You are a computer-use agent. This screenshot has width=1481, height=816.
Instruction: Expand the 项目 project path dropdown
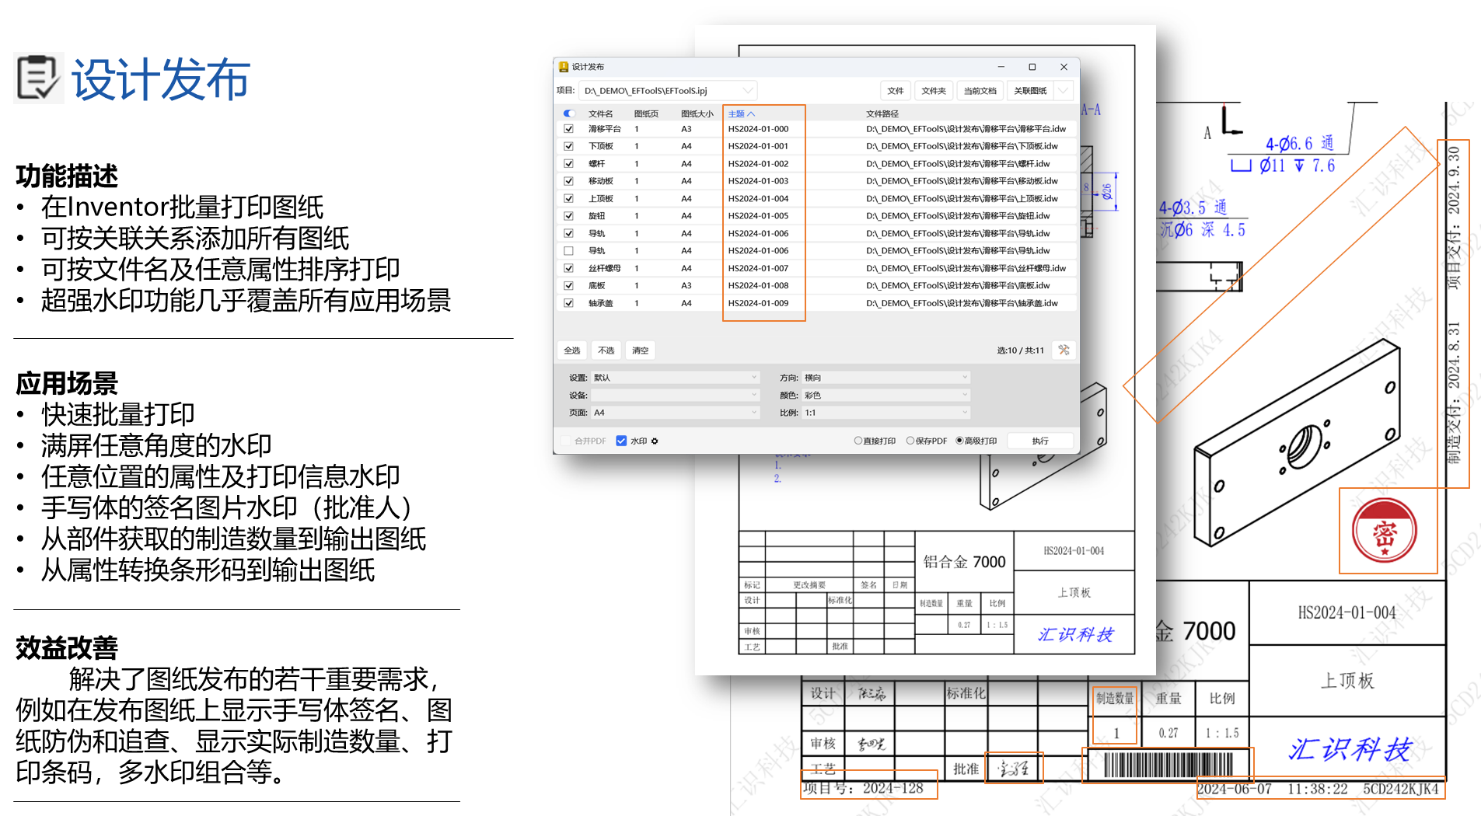[x=747, y=91]
